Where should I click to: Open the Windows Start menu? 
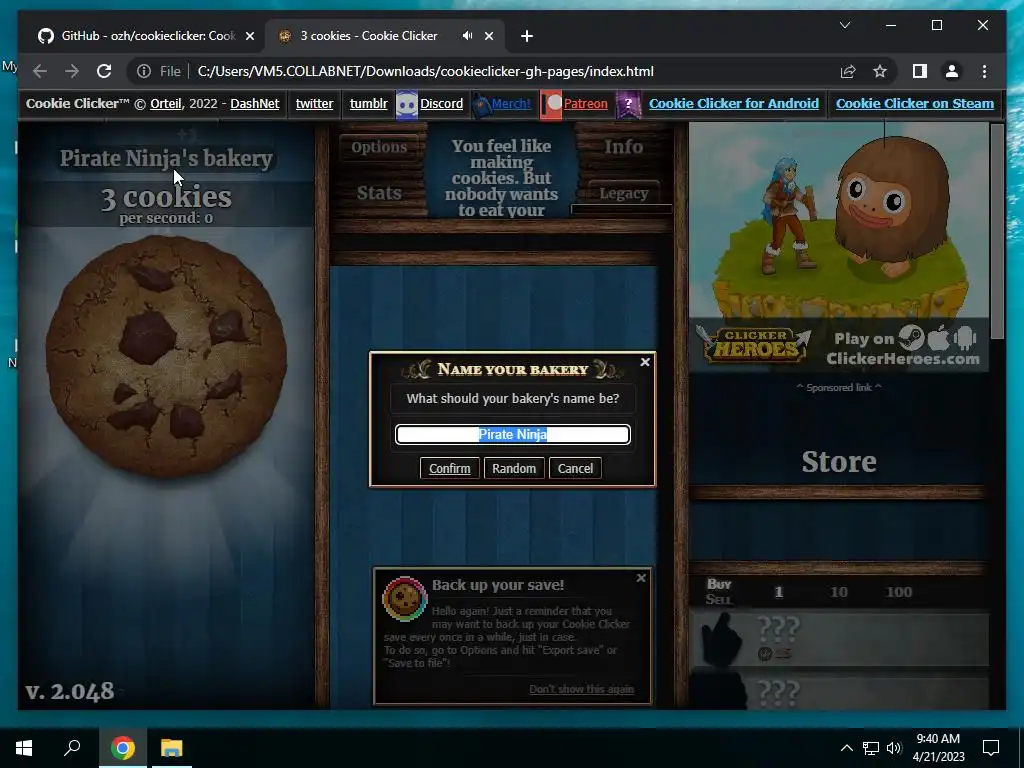24,748
